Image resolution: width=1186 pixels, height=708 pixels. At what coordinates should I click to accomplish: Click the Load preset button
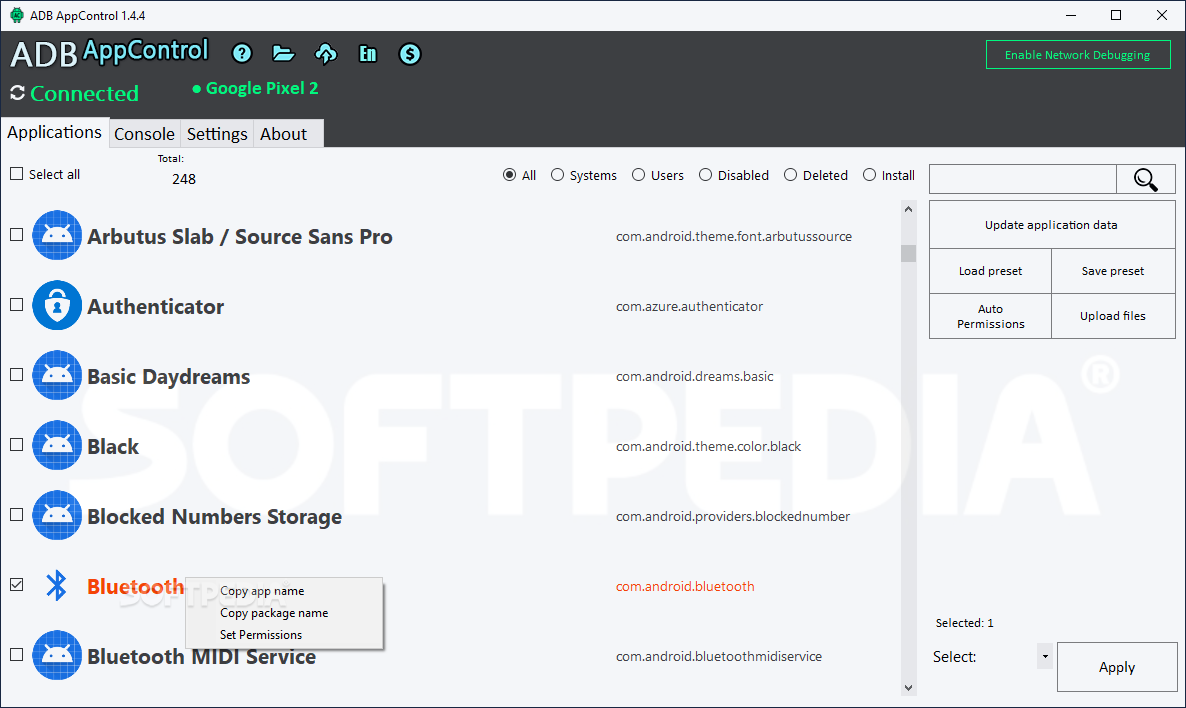990,271
